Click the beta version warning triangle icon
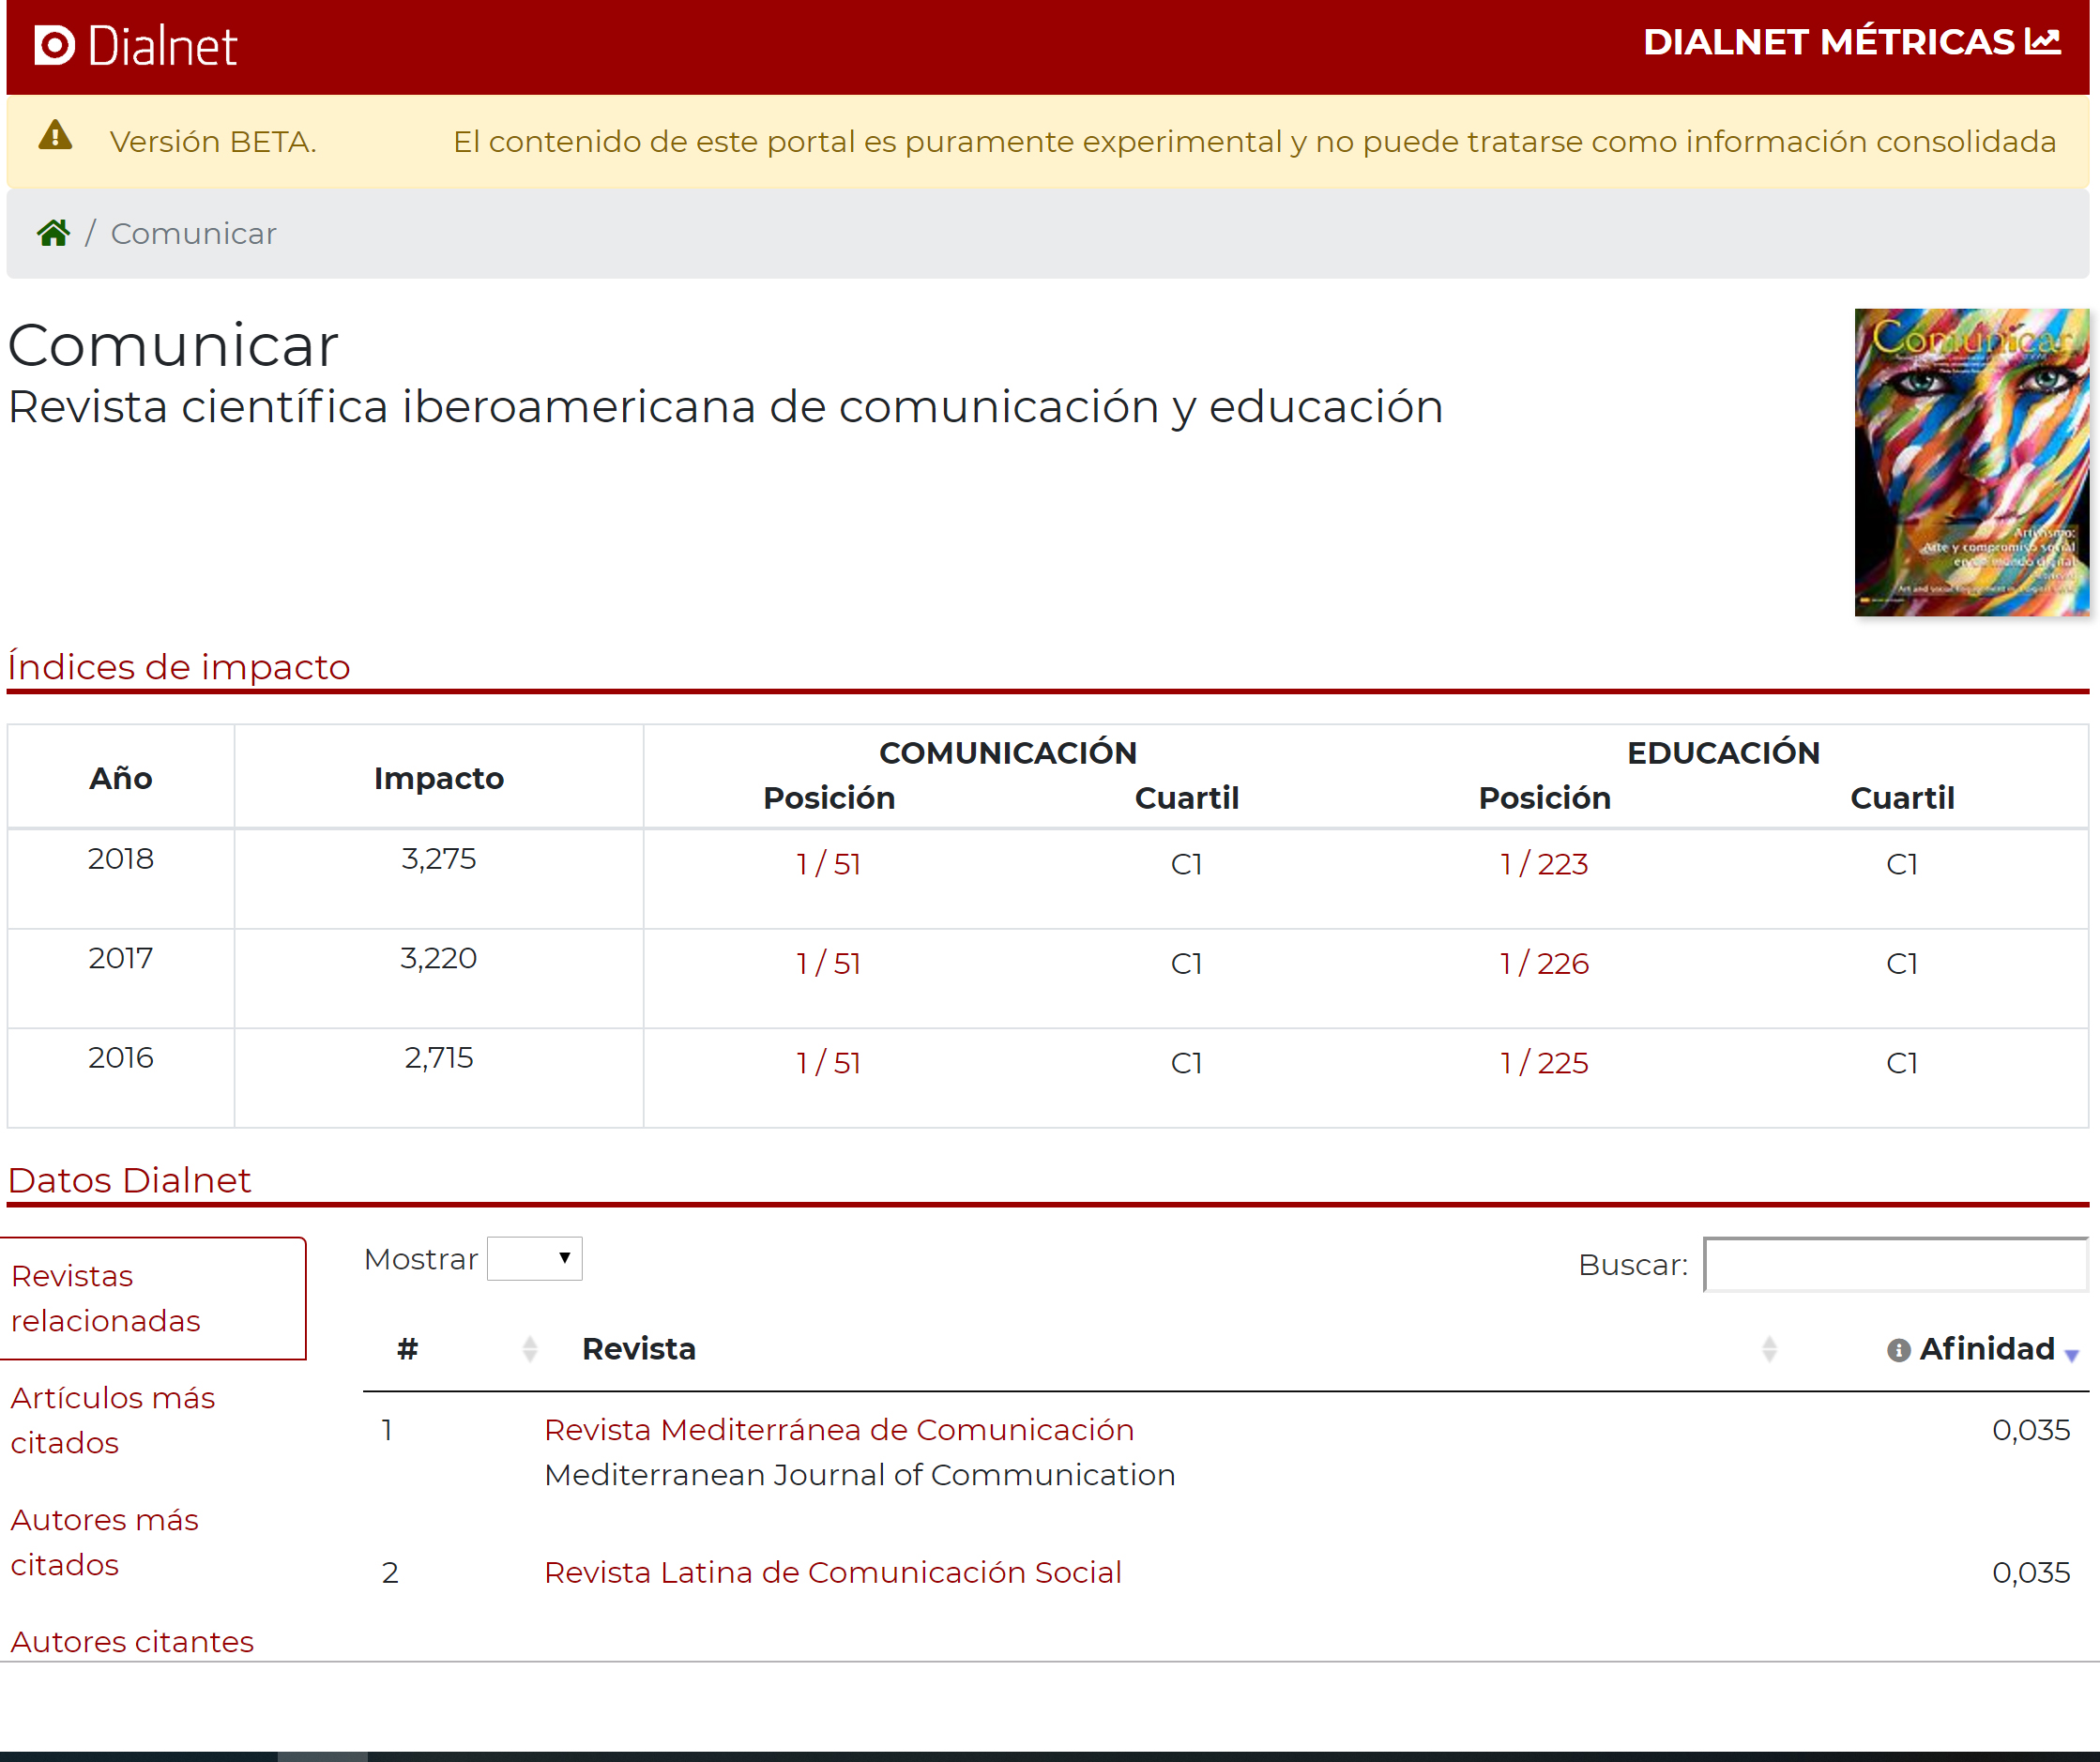This screenshot has width=2100, height=1762. point(55,135)
